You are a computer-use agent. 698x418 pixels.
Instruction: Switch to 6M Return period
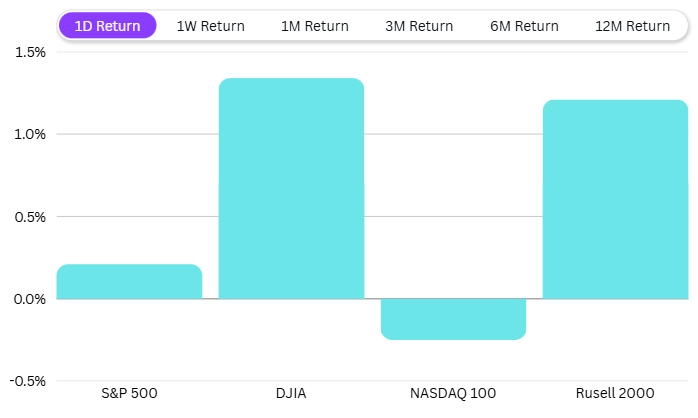tap(524, 26)
